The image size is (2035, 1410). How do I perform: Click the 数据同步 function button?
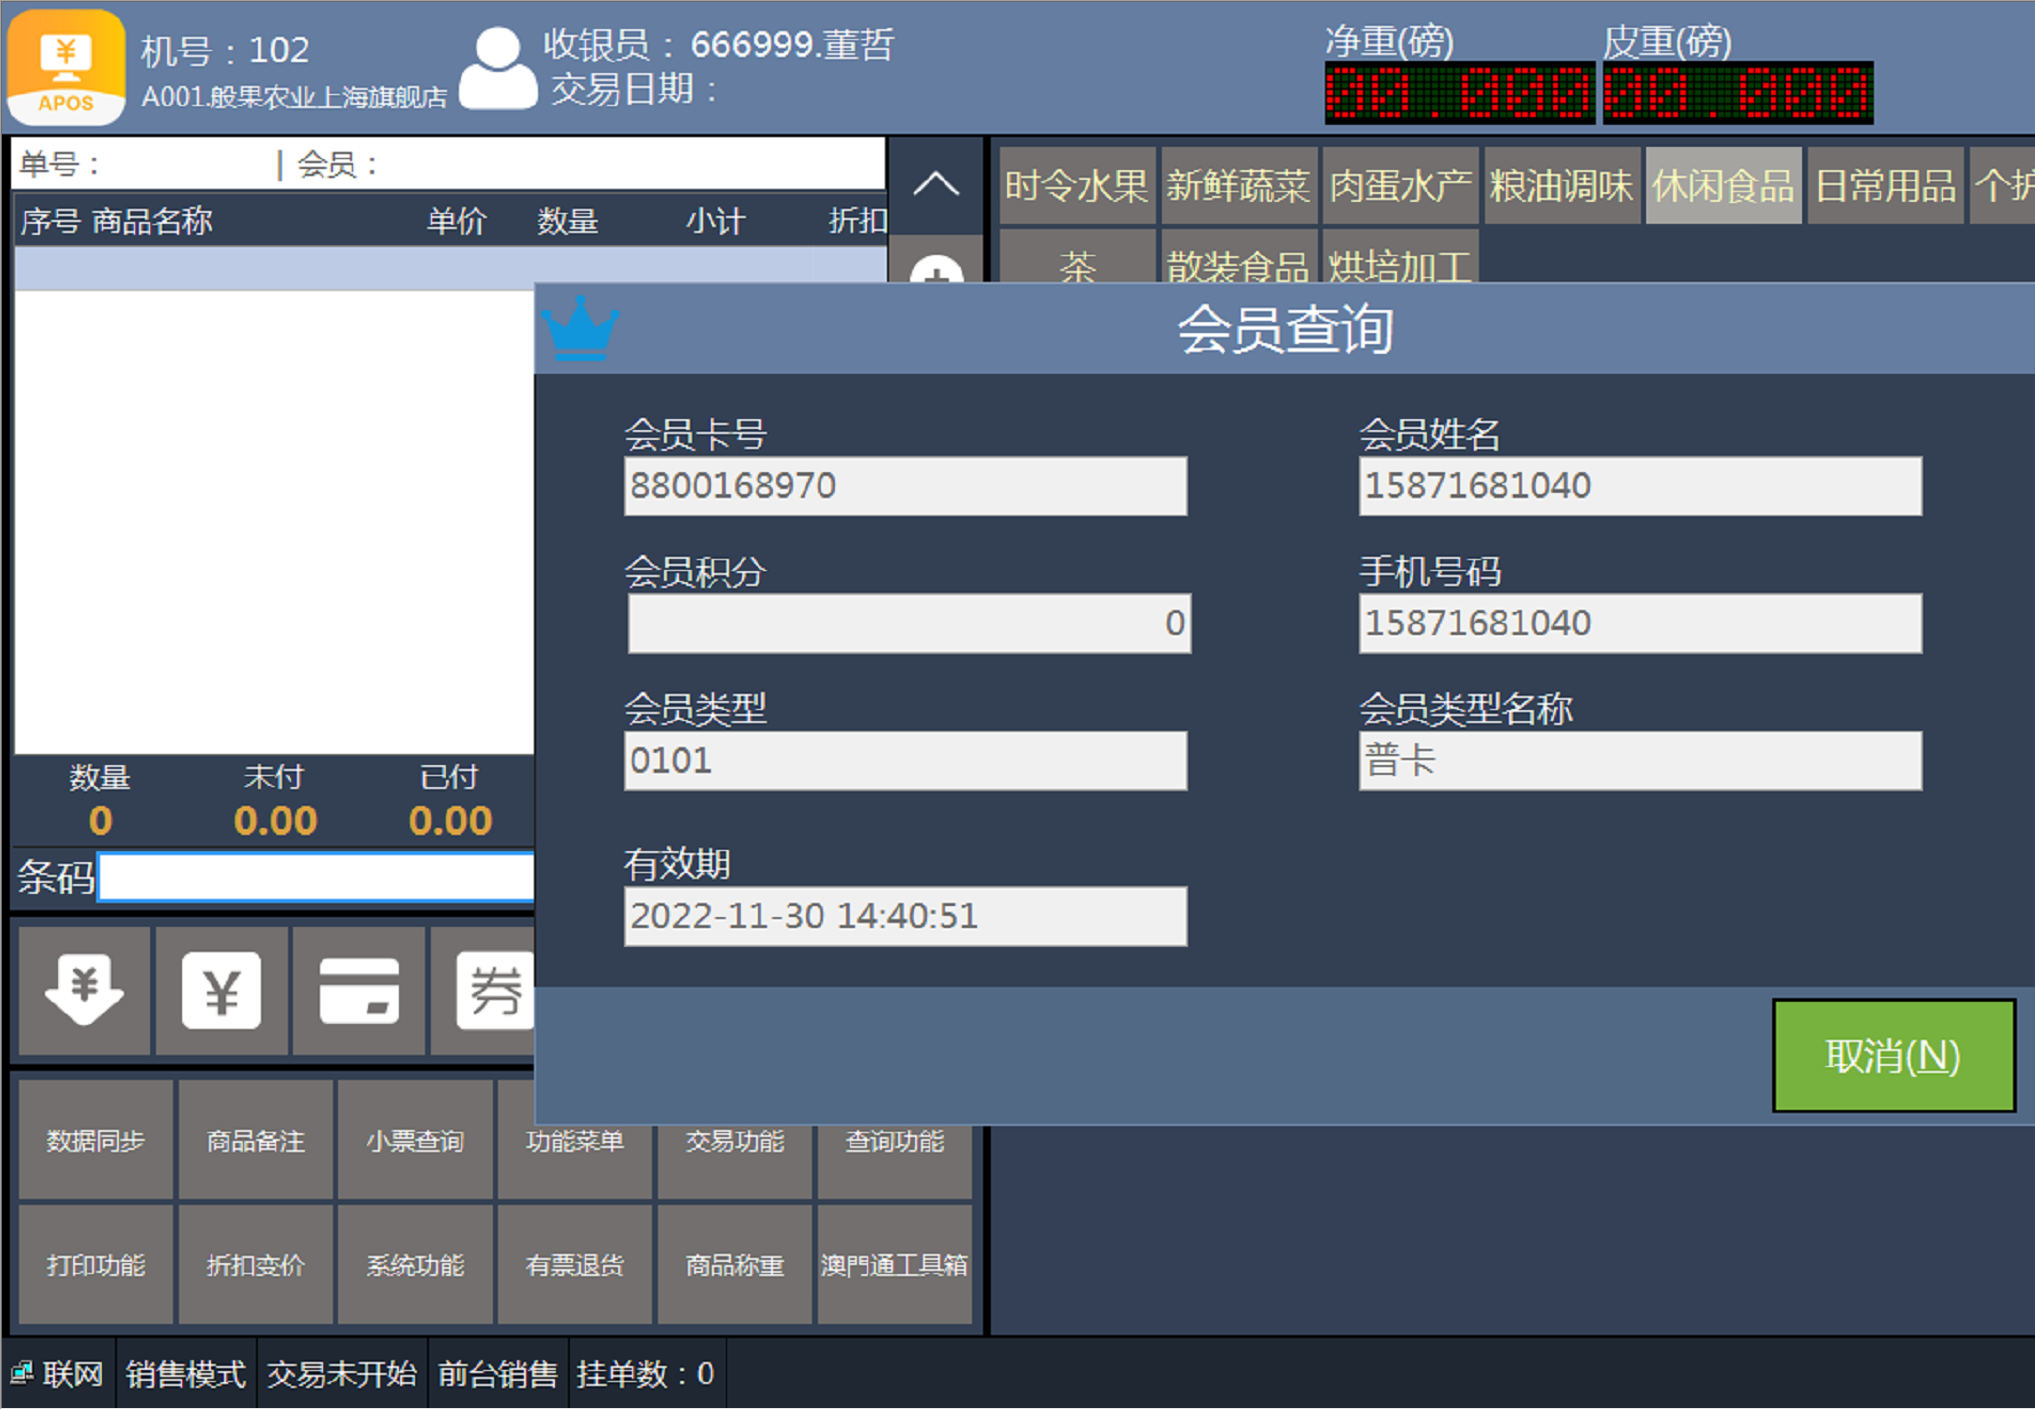pyautogui.click(x=96, y=1140)
